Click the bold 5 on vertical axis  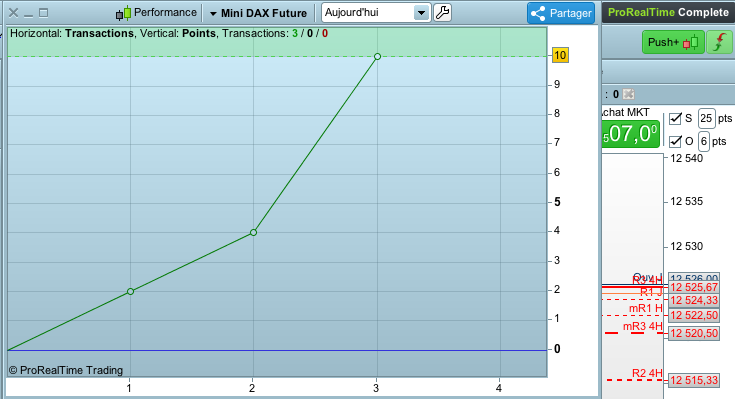(557, 202)
